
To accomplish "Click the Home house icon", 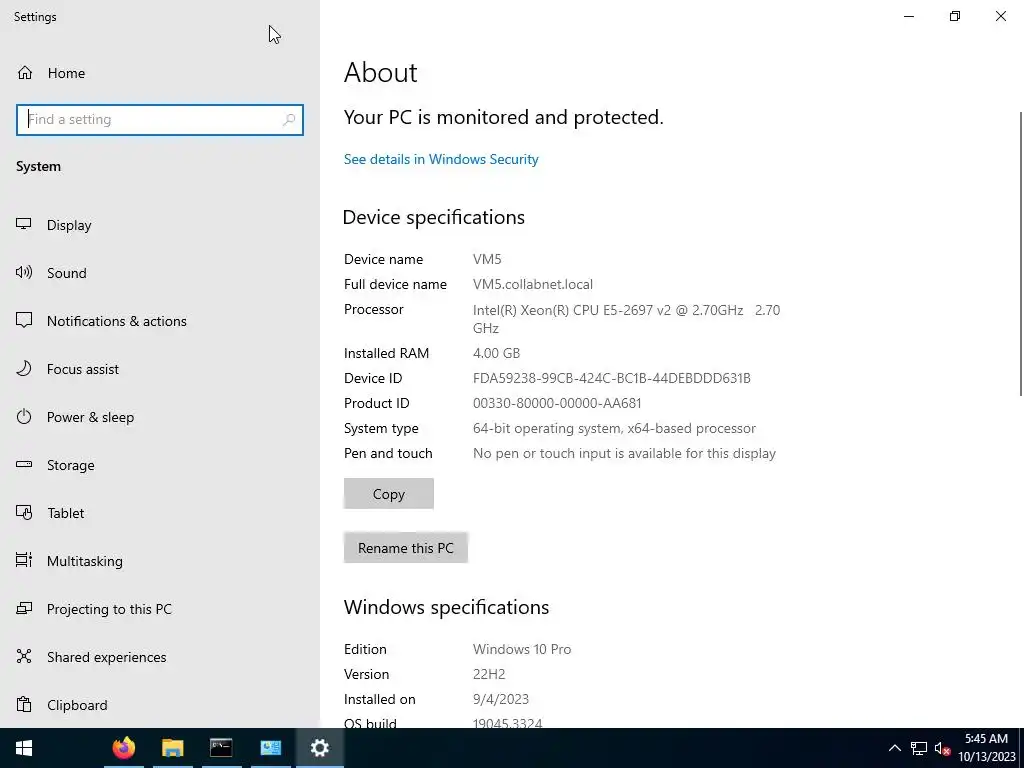I will click(x=25, y=72).
